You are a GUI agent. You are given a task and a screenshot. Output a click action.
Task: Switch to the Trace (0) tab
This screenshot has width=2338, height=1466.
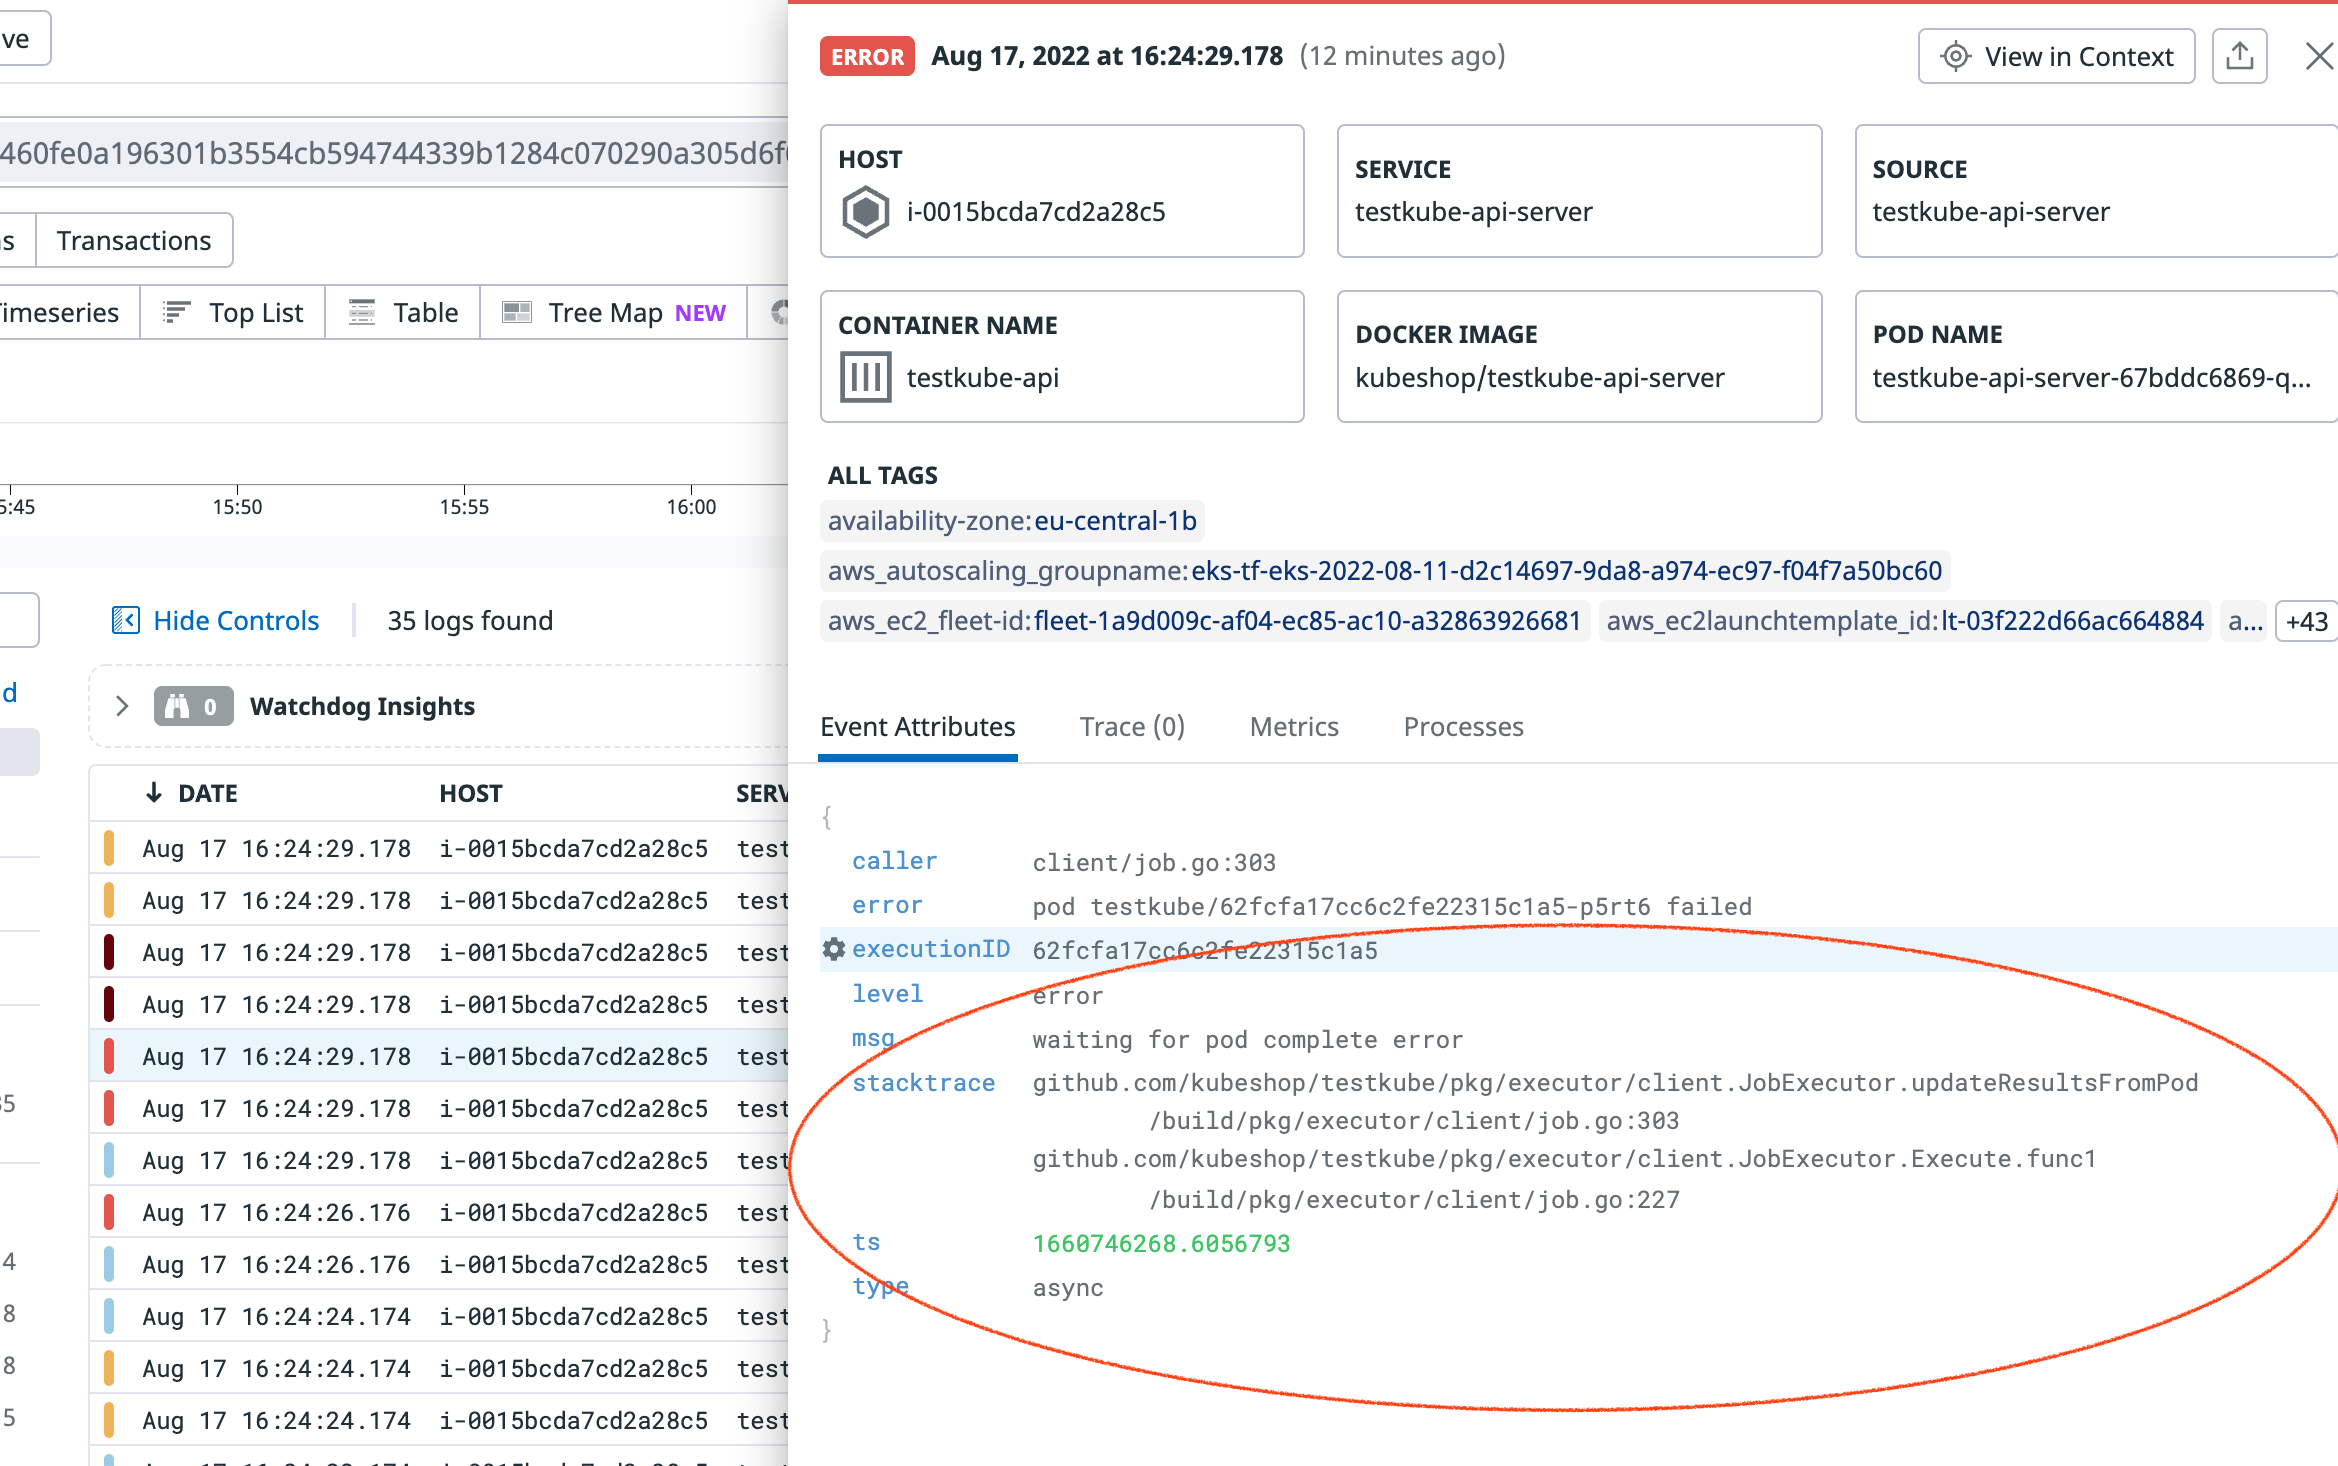[1131, 726]
